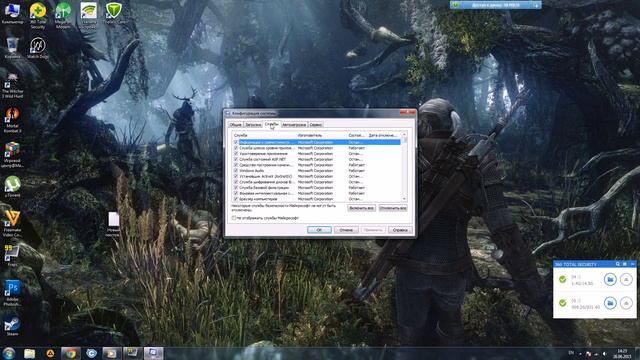Image resolution: width=640 pixels, height=360 pixels.
Task: Open the Корзина recycle bin icon
Action: (x=12, y=48)
